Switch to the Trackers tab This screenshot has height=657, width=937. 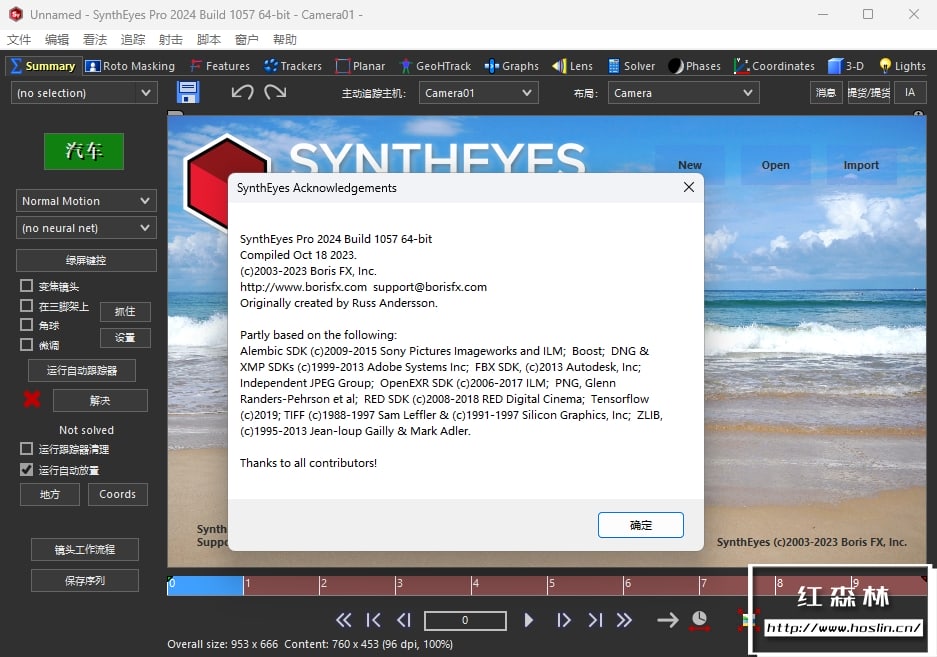pyautogui.click(x=292, y=66)
